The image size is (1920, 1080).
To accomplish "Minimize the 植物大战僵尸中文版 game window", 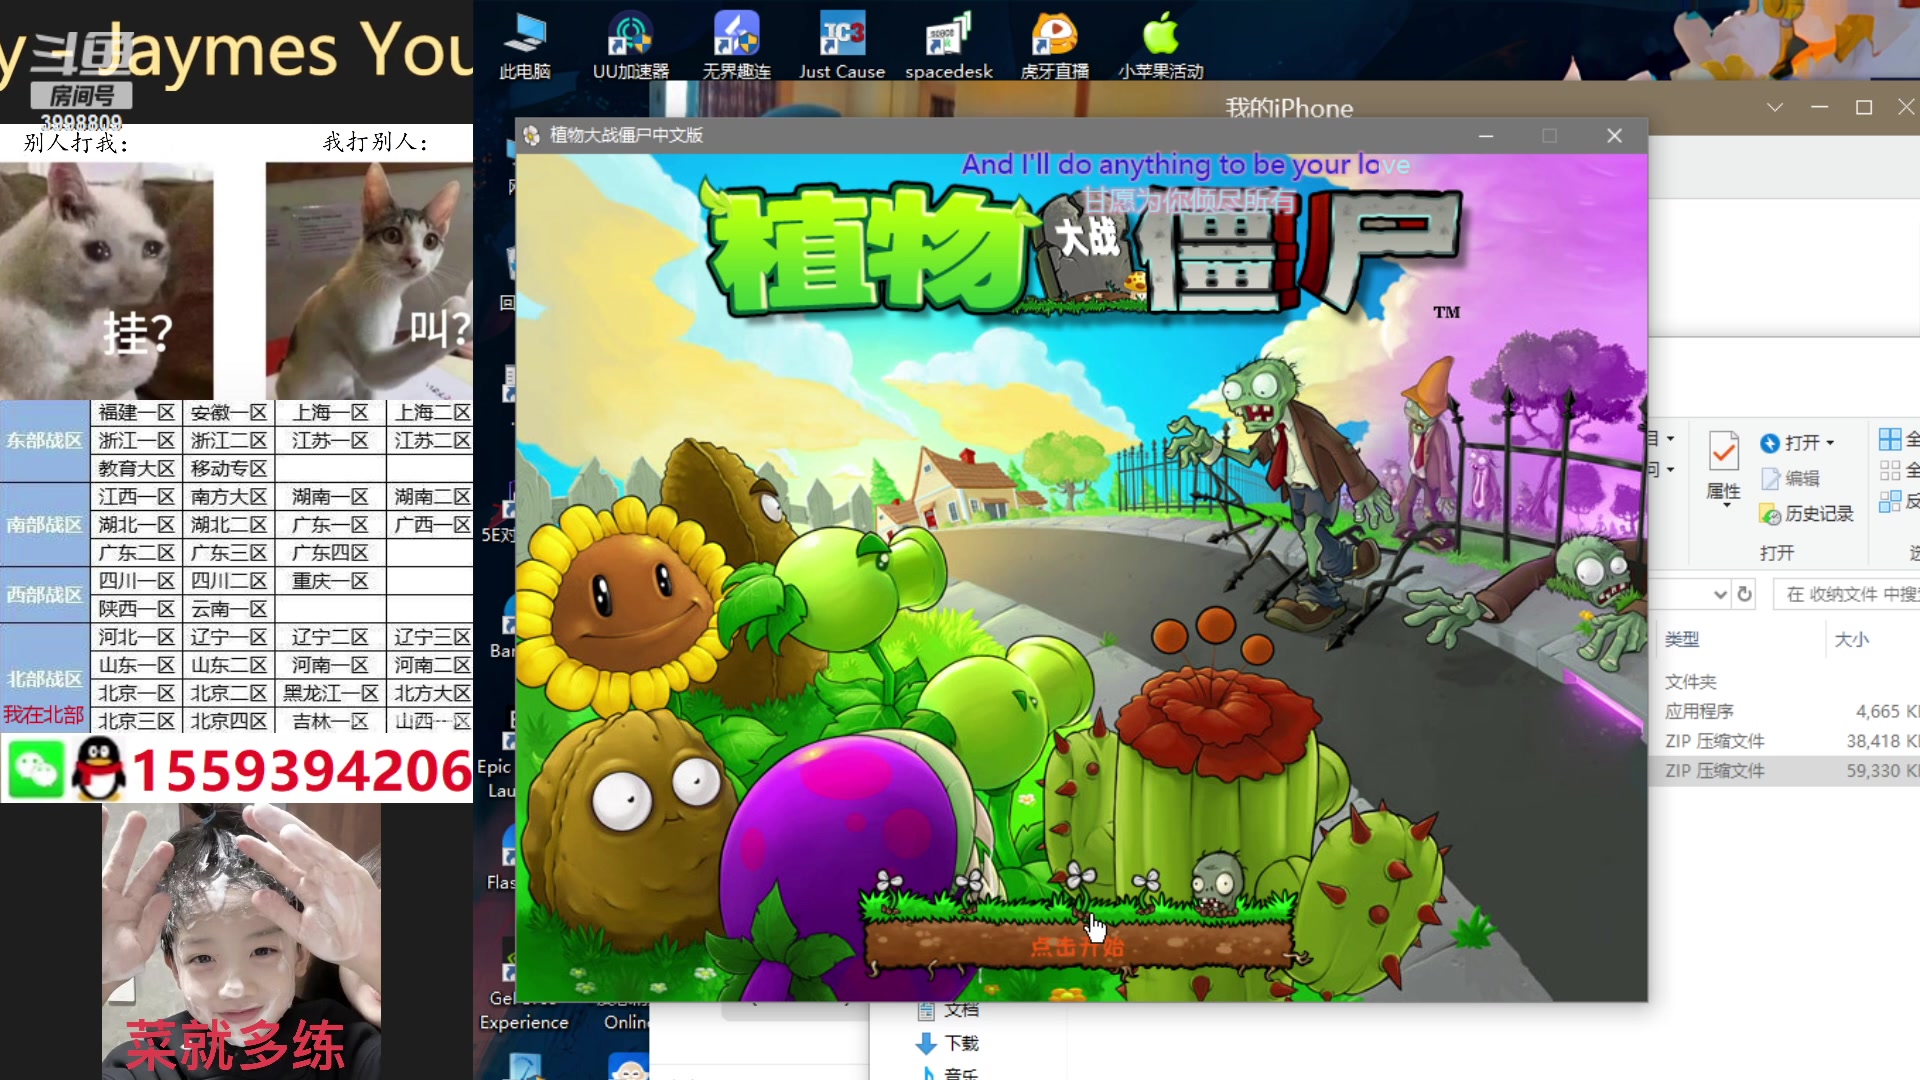I will point(1486,135).
